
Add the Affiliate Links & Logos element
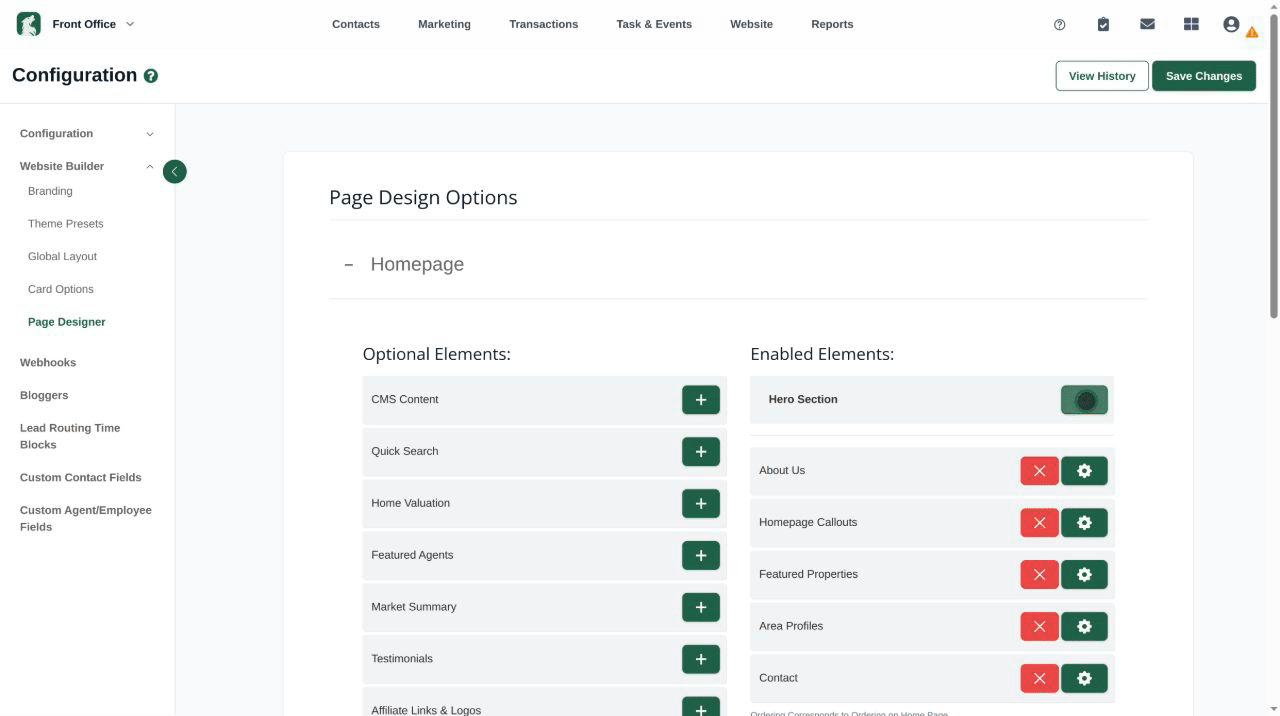coord(700,708)
